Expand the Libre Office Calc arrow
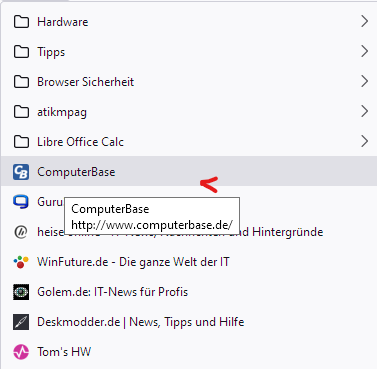The height and width of the screenshot is (369, 377). pyautogui.click(x=364, y=141)
